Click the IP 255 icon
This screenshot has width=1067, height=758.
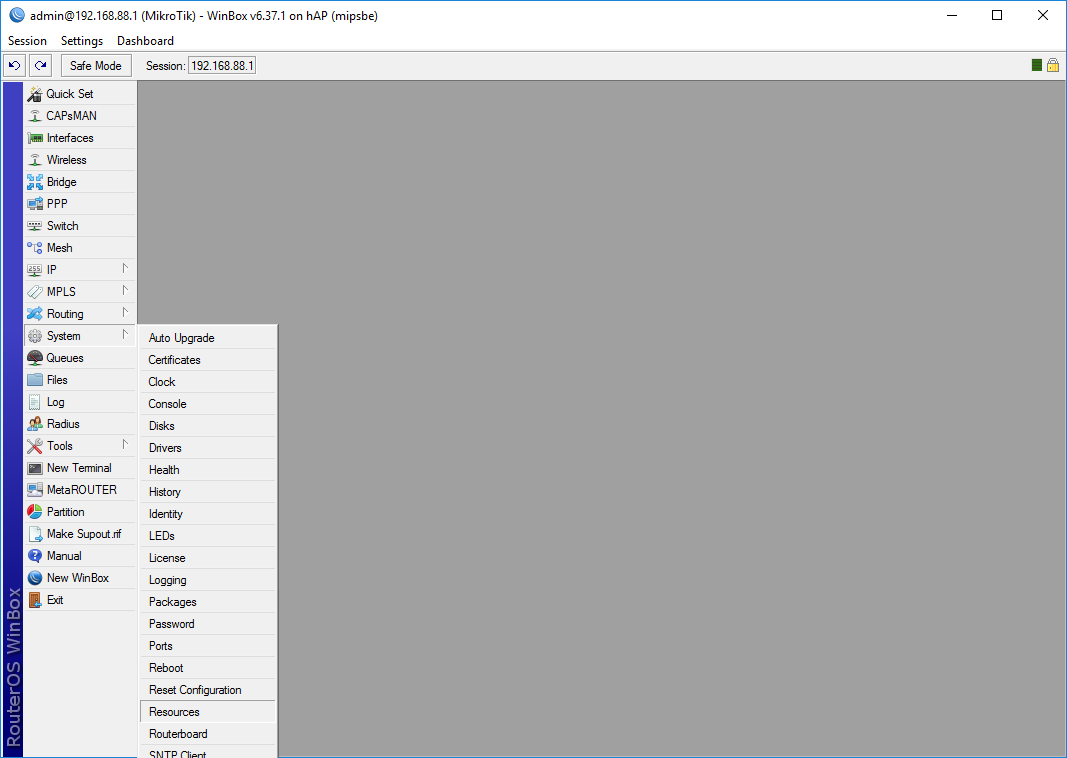[x=35, y=269]
